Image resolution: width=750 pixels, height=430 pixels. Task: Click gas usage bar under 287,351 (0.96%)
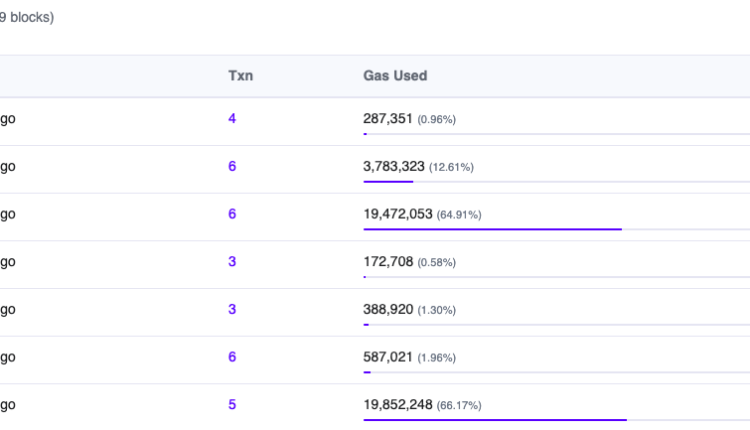click(x=556, y=133)
